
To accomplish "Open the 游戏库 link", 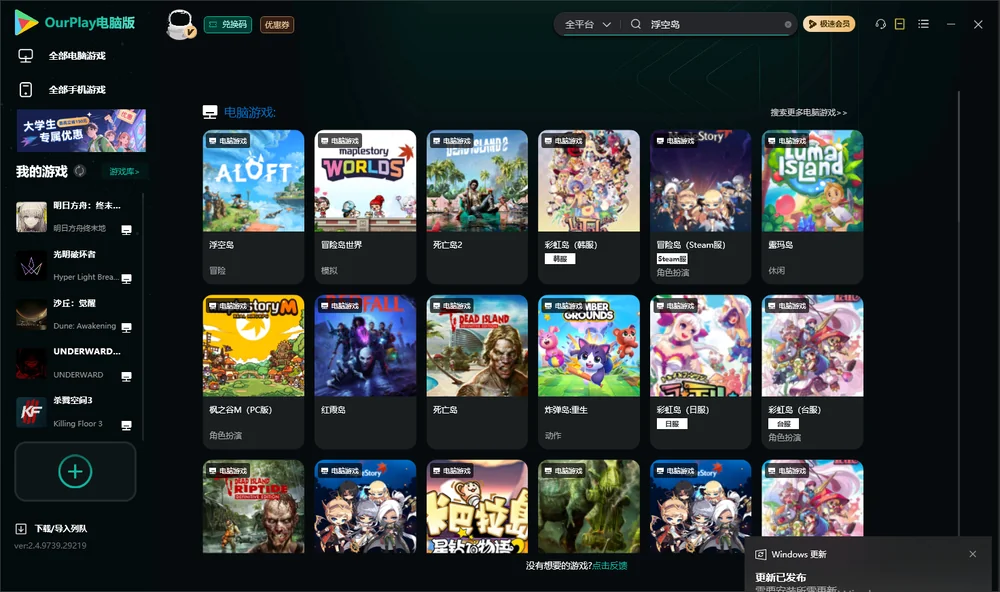I will (x=124, y=171).
